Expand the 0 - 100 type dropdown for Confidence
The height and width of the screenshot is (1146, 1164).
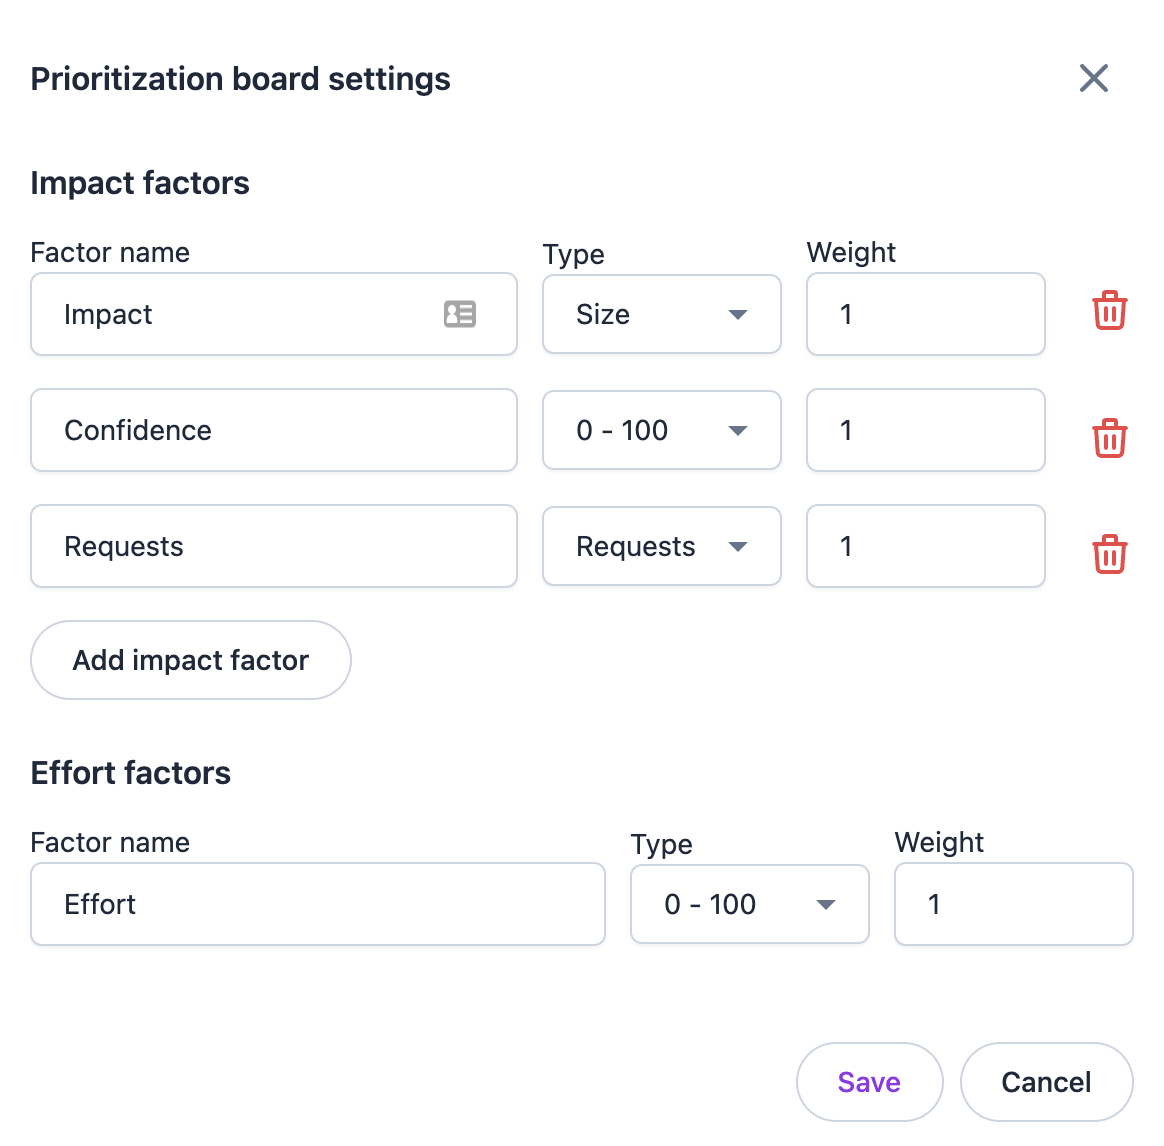661,430
